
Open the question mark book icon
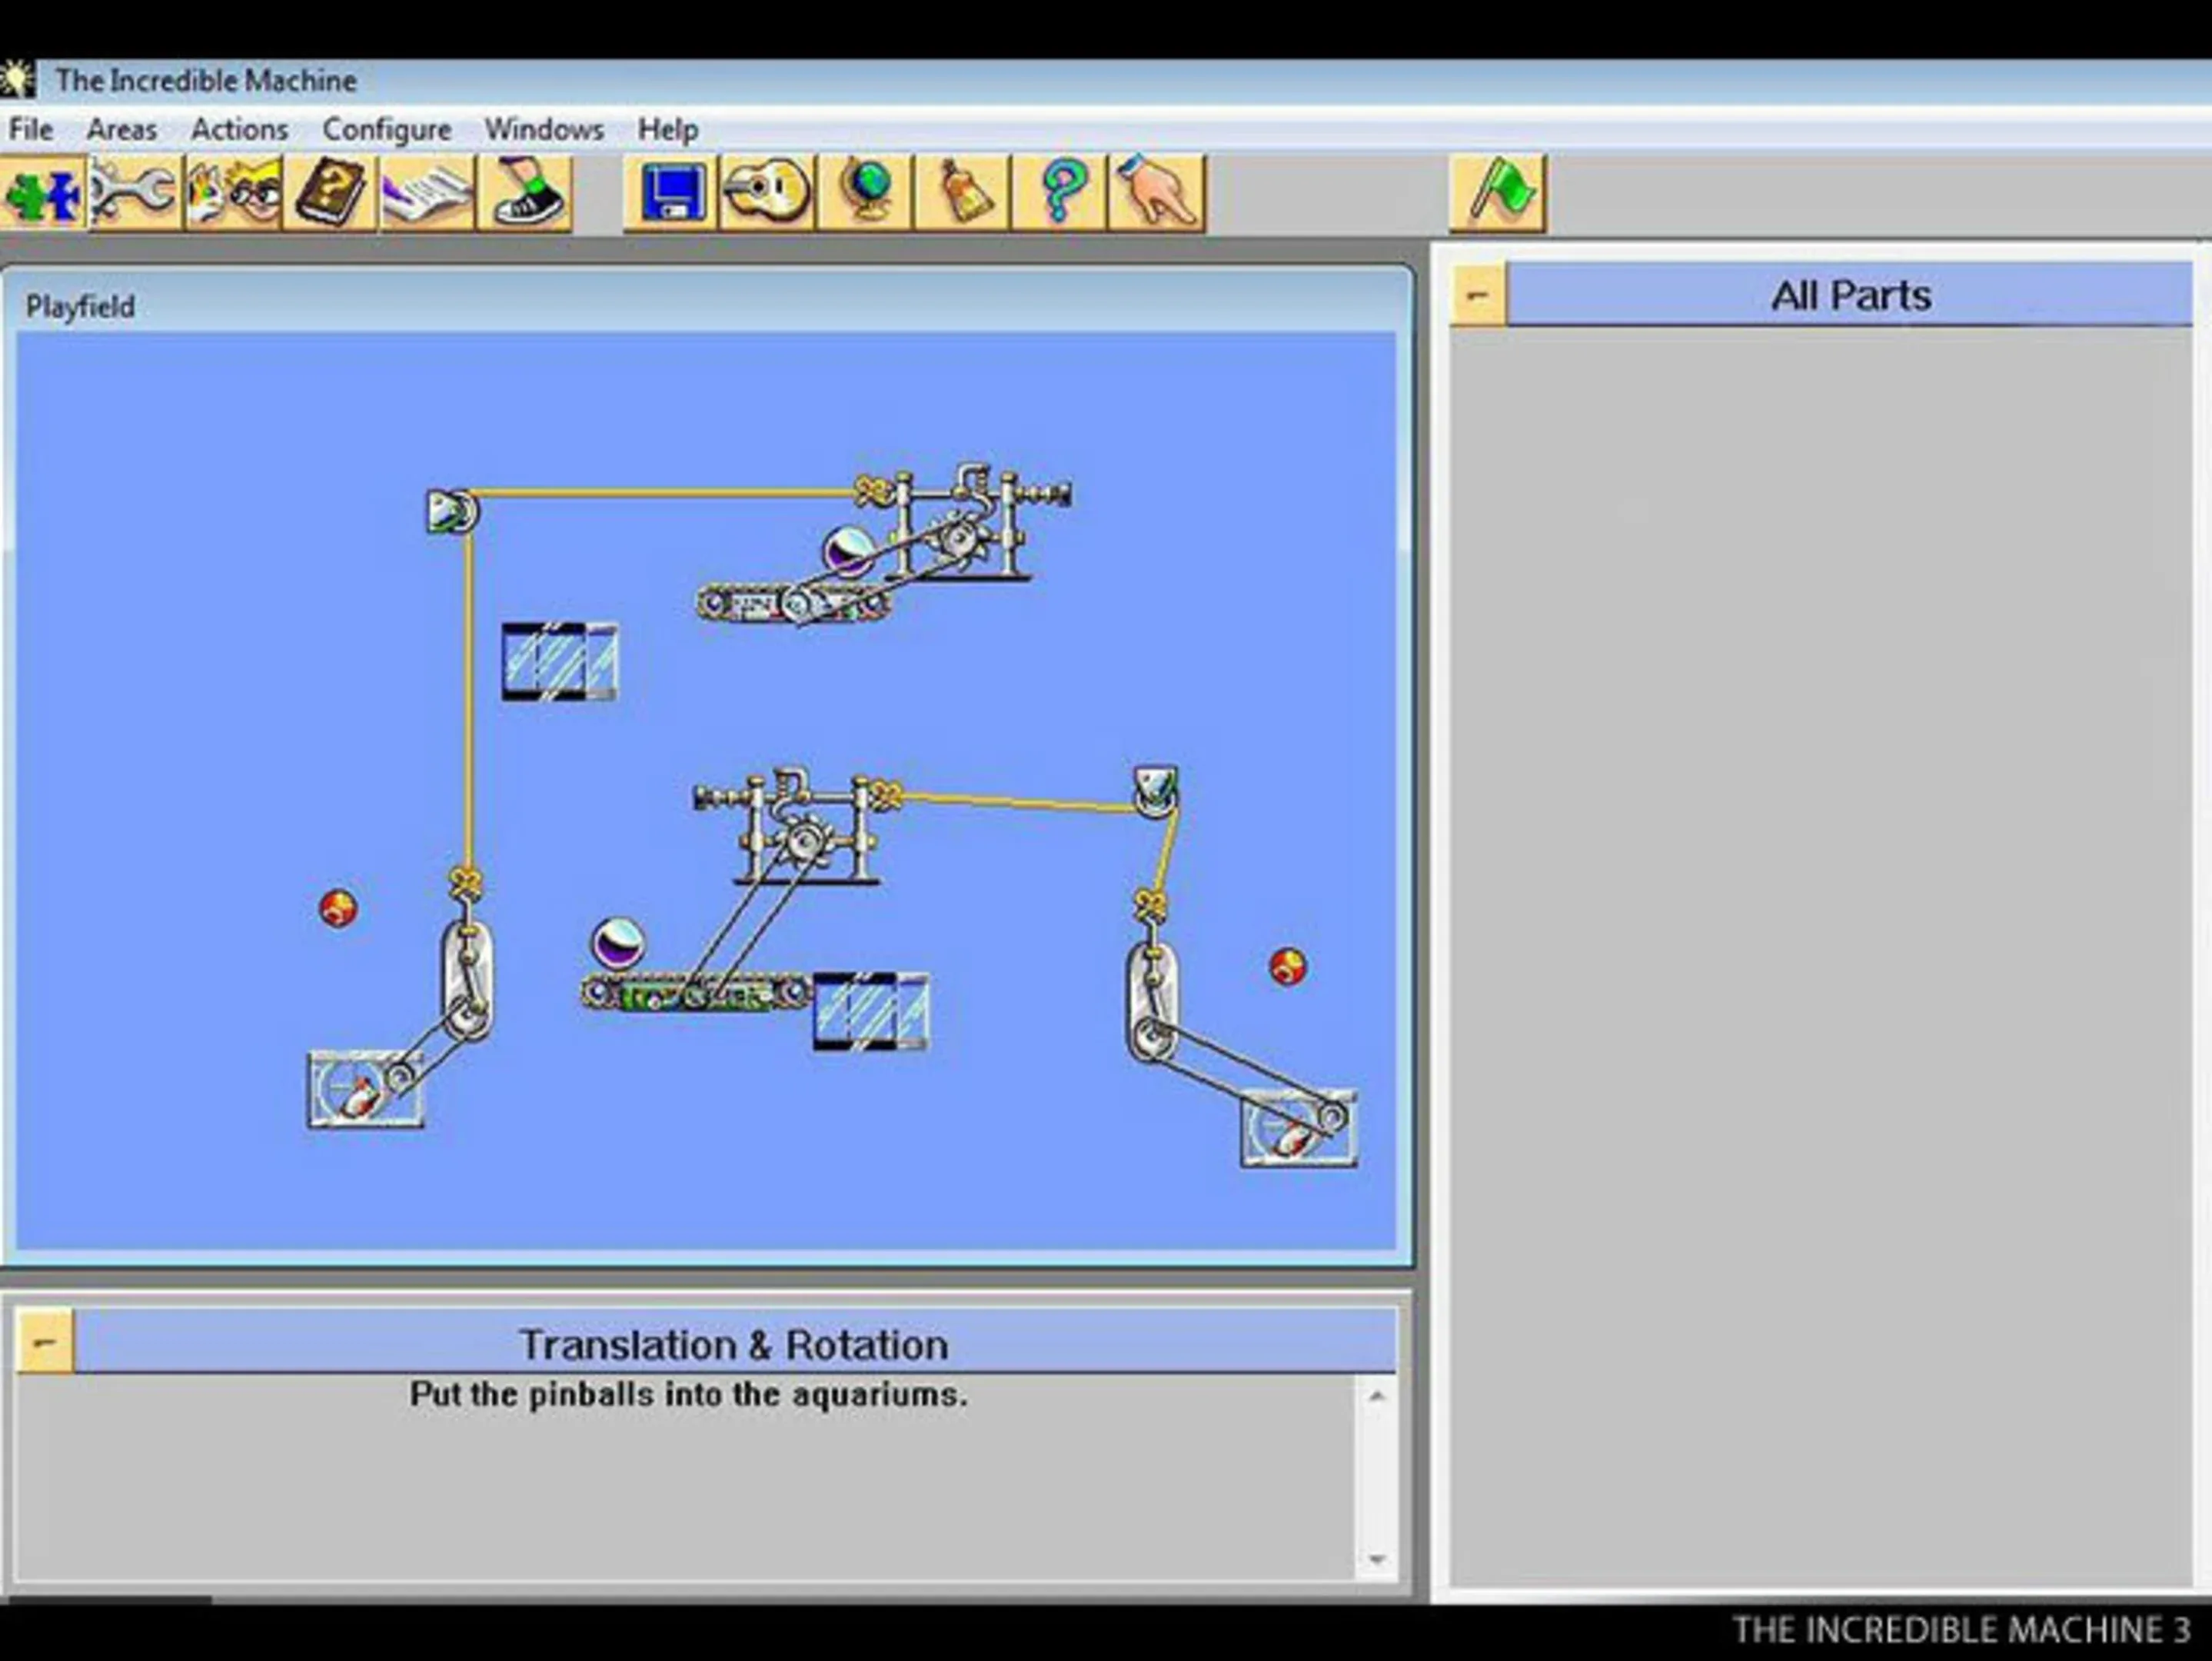click(x=330, y=193)
